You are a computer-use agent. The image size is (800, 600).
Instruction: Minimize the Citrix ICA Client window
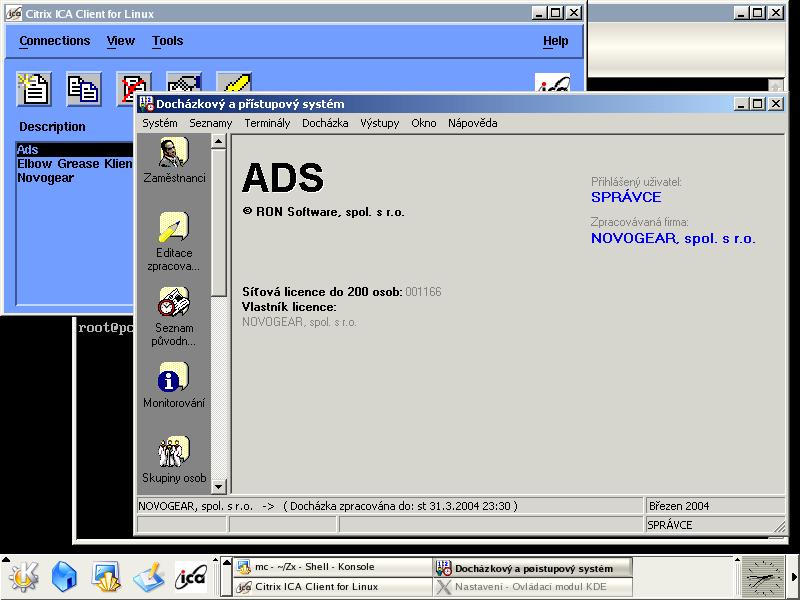(x=538, y=13)
